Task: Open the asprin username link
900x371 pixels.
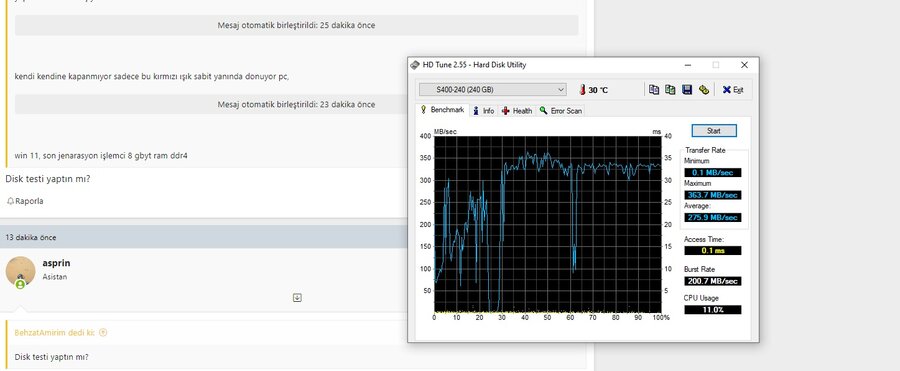Action: (56, 263)
